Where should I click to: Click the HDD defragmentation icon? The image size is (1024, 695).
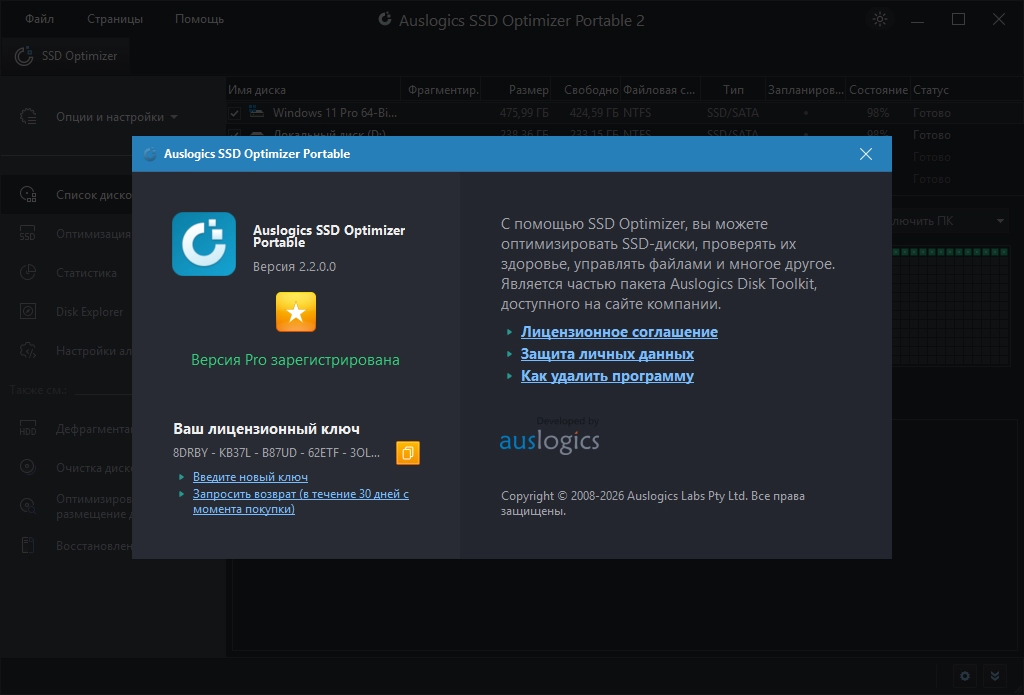click(27, 428)
